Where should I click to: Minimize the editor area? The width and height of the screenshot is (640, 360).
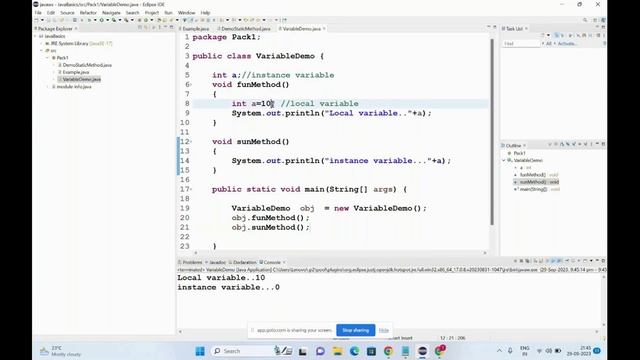pyautogui.click(x=489, y=27)
